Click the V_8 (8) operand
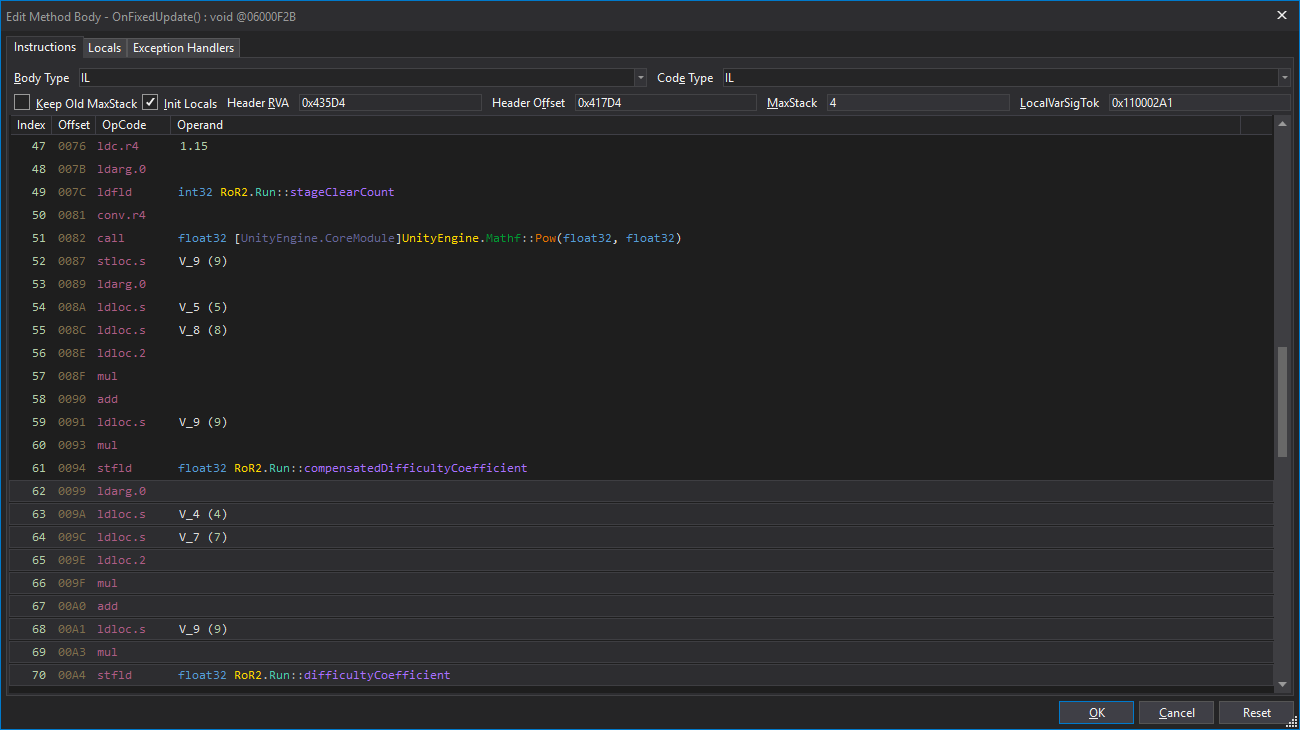Screen dimensions: 1300x732 [203, 330]
